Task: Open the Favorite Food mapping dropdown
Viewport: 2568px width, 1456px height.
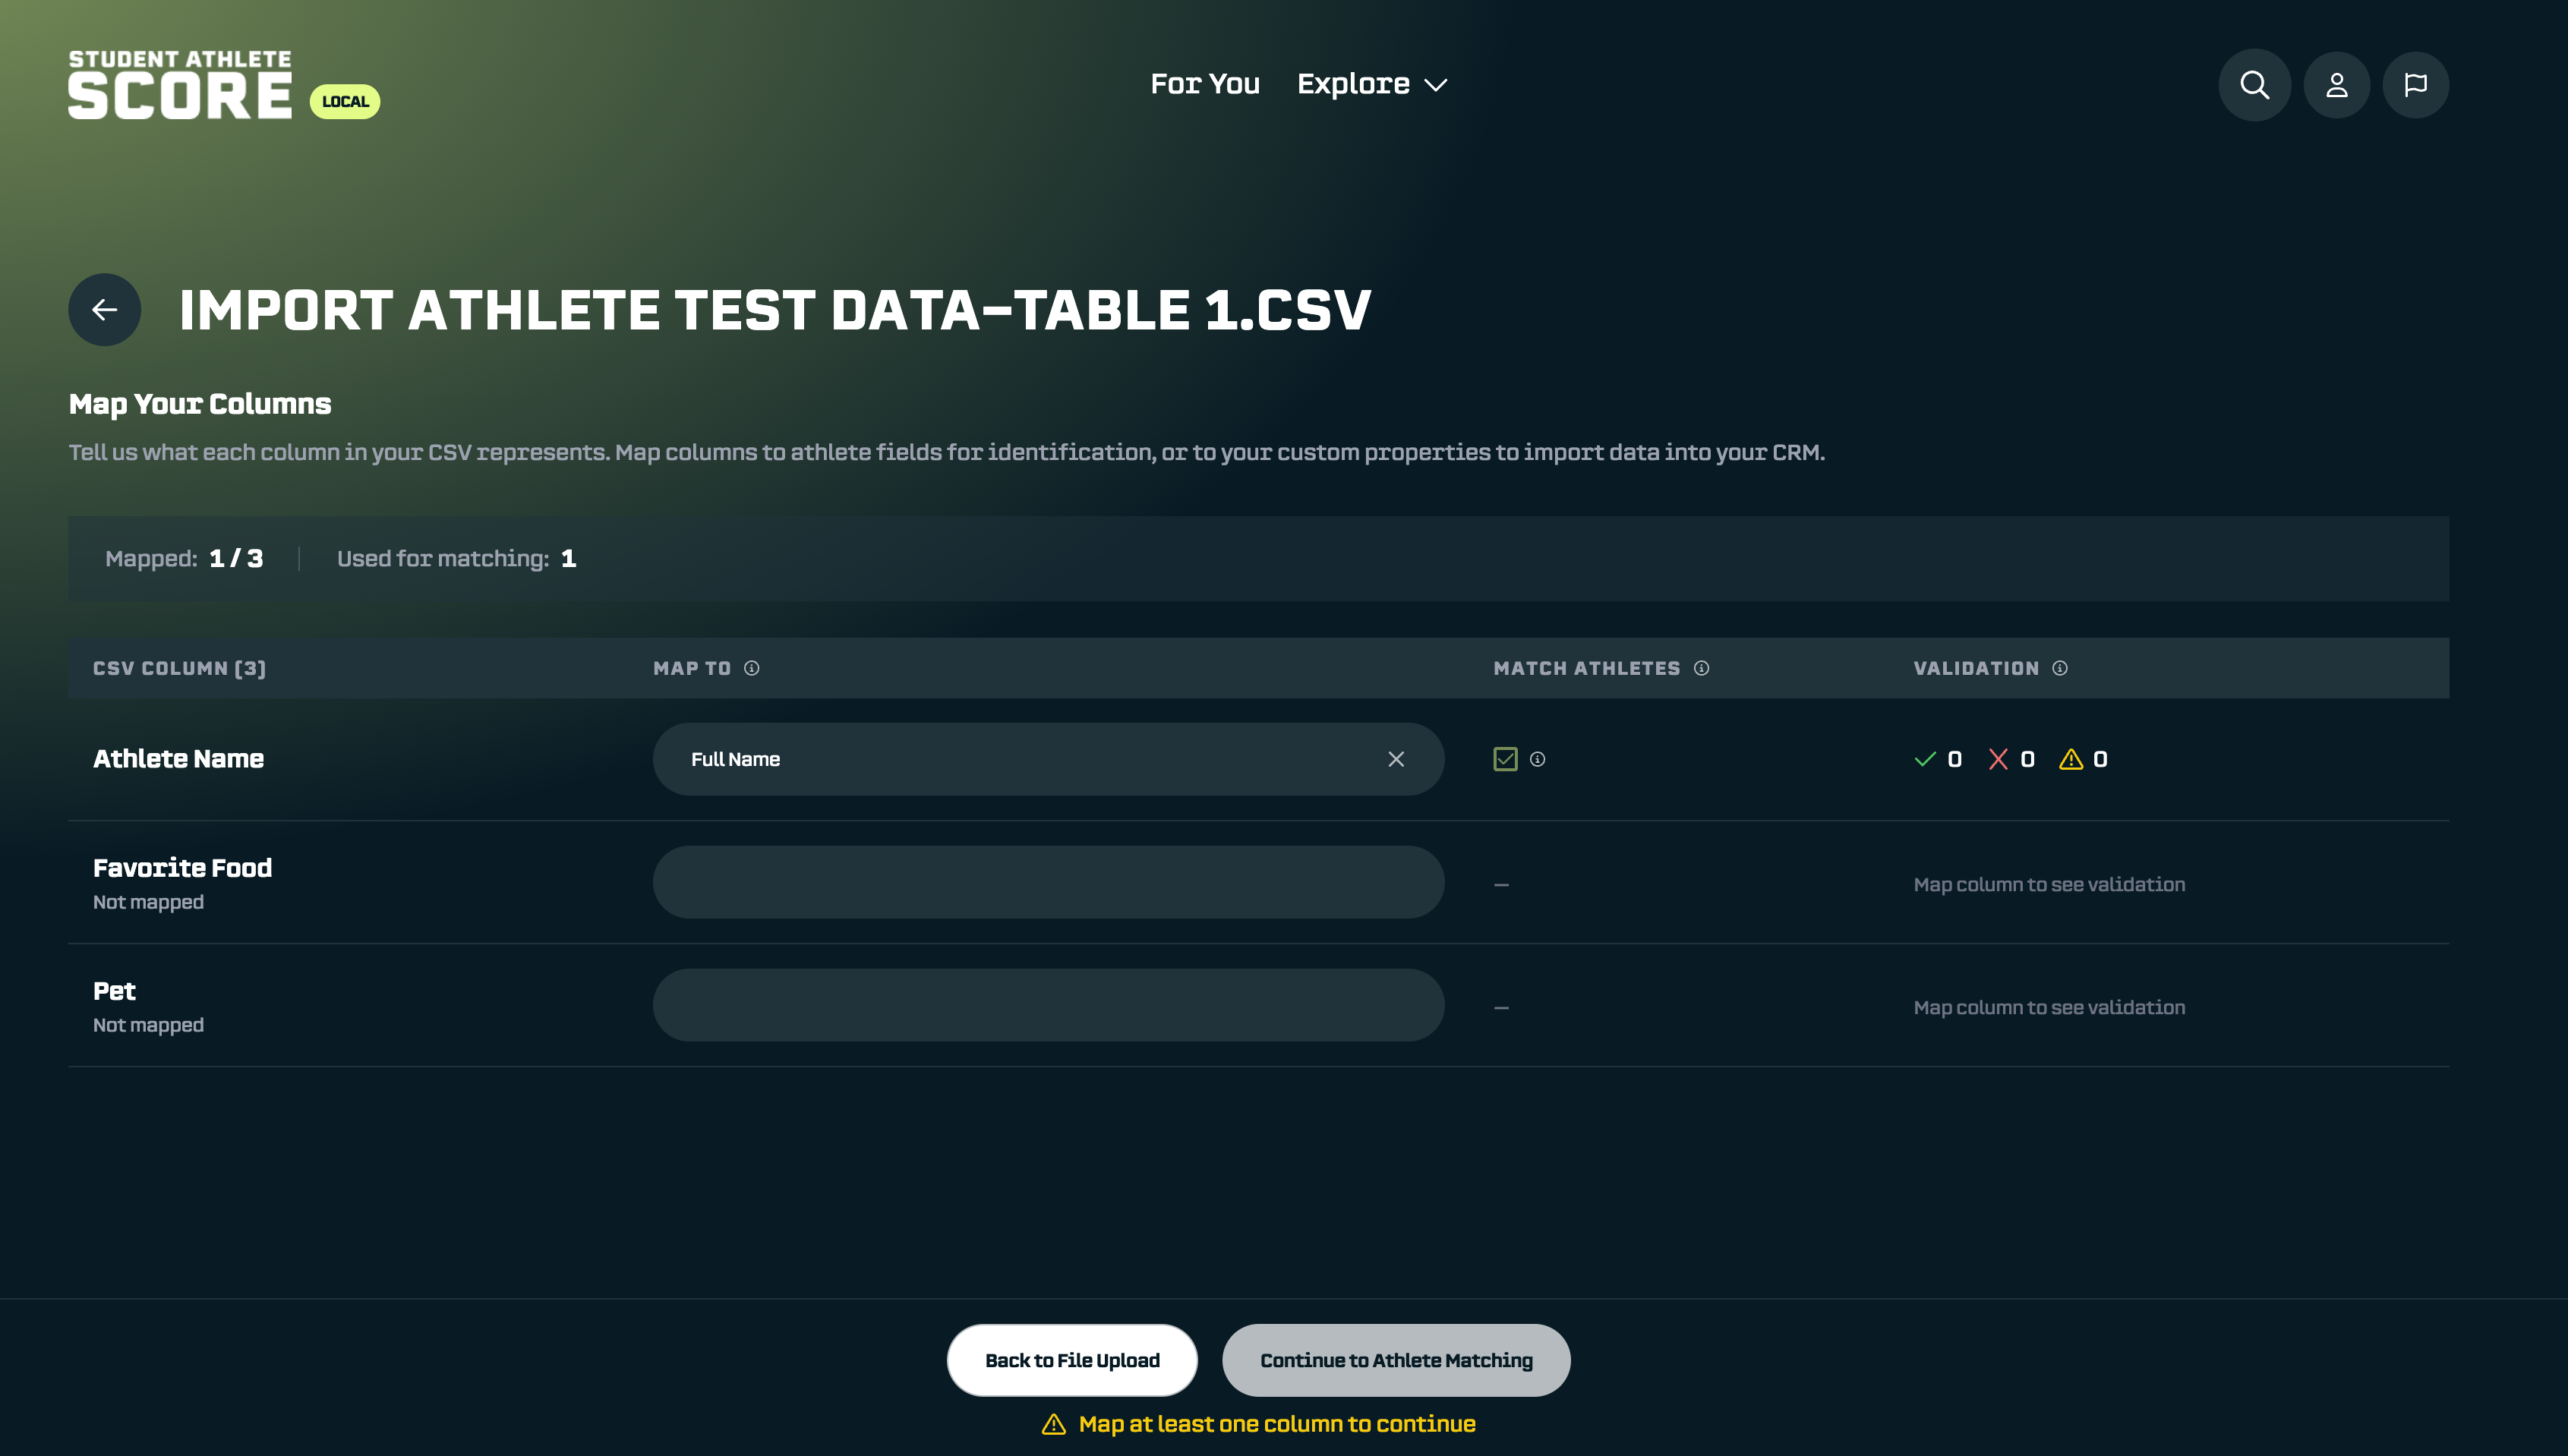Action: point(1048,882)
